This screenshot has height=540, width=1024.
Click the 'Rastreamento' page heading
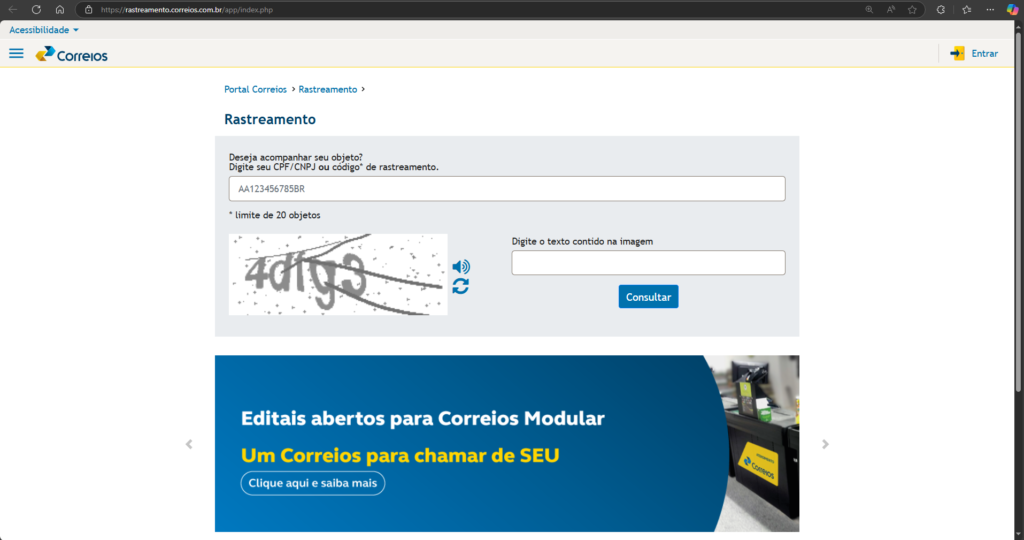point(270,119)
